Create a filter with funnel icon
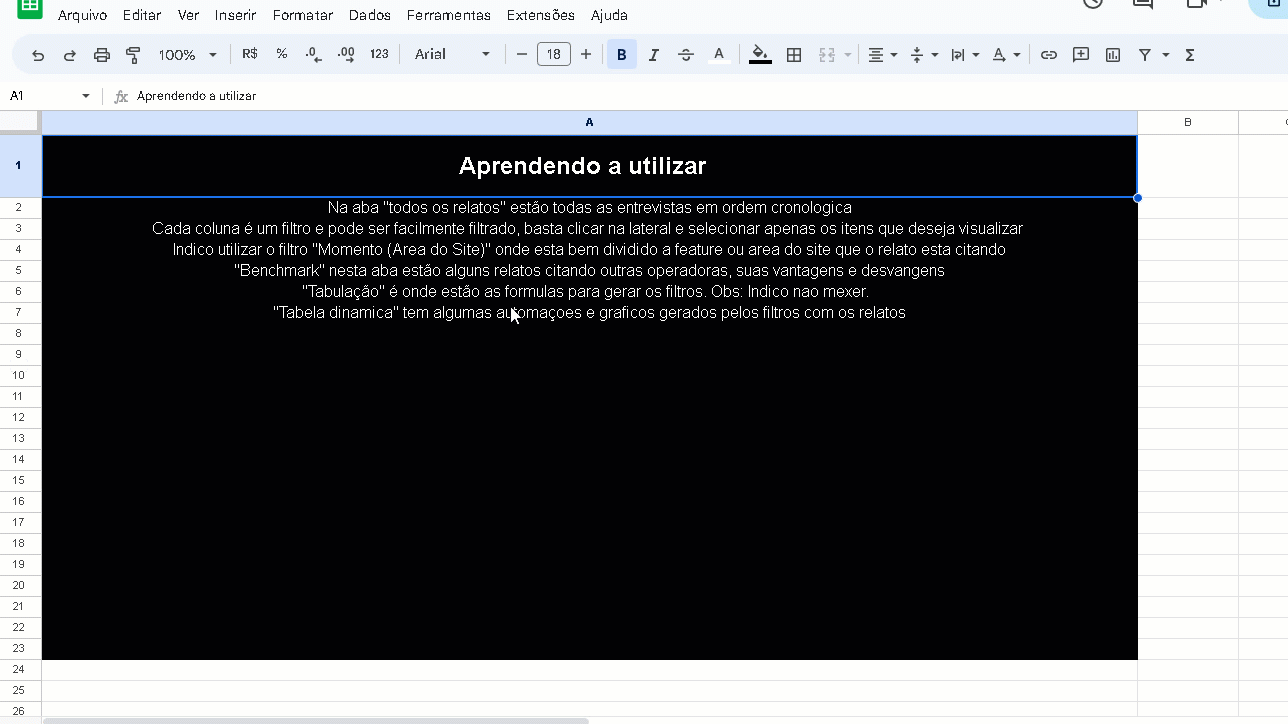The width and height of the screenshot is (1288, 724). [1145, 55]
